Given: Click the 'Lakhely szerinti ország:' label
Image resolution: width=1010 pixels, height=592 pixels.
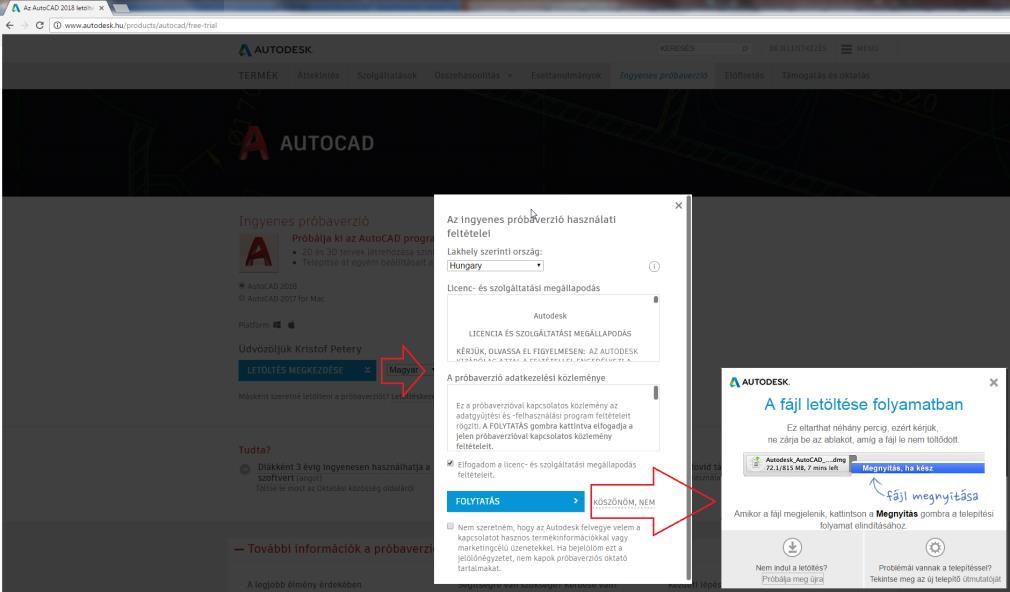Looking at the screenshot, I should pos(495,252).
